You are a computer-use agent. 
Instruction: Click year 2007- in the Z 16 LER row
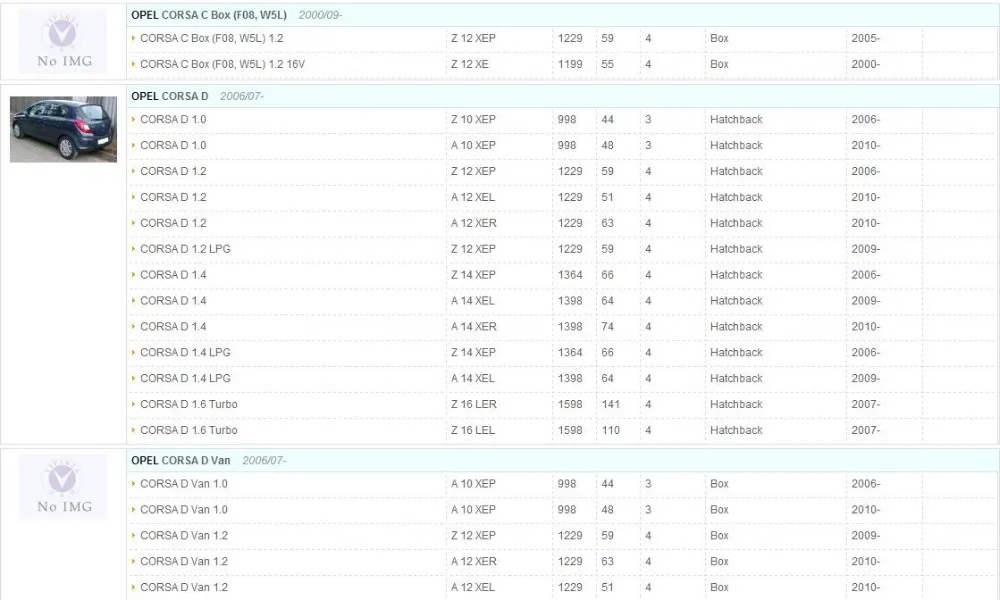point(865,404)
